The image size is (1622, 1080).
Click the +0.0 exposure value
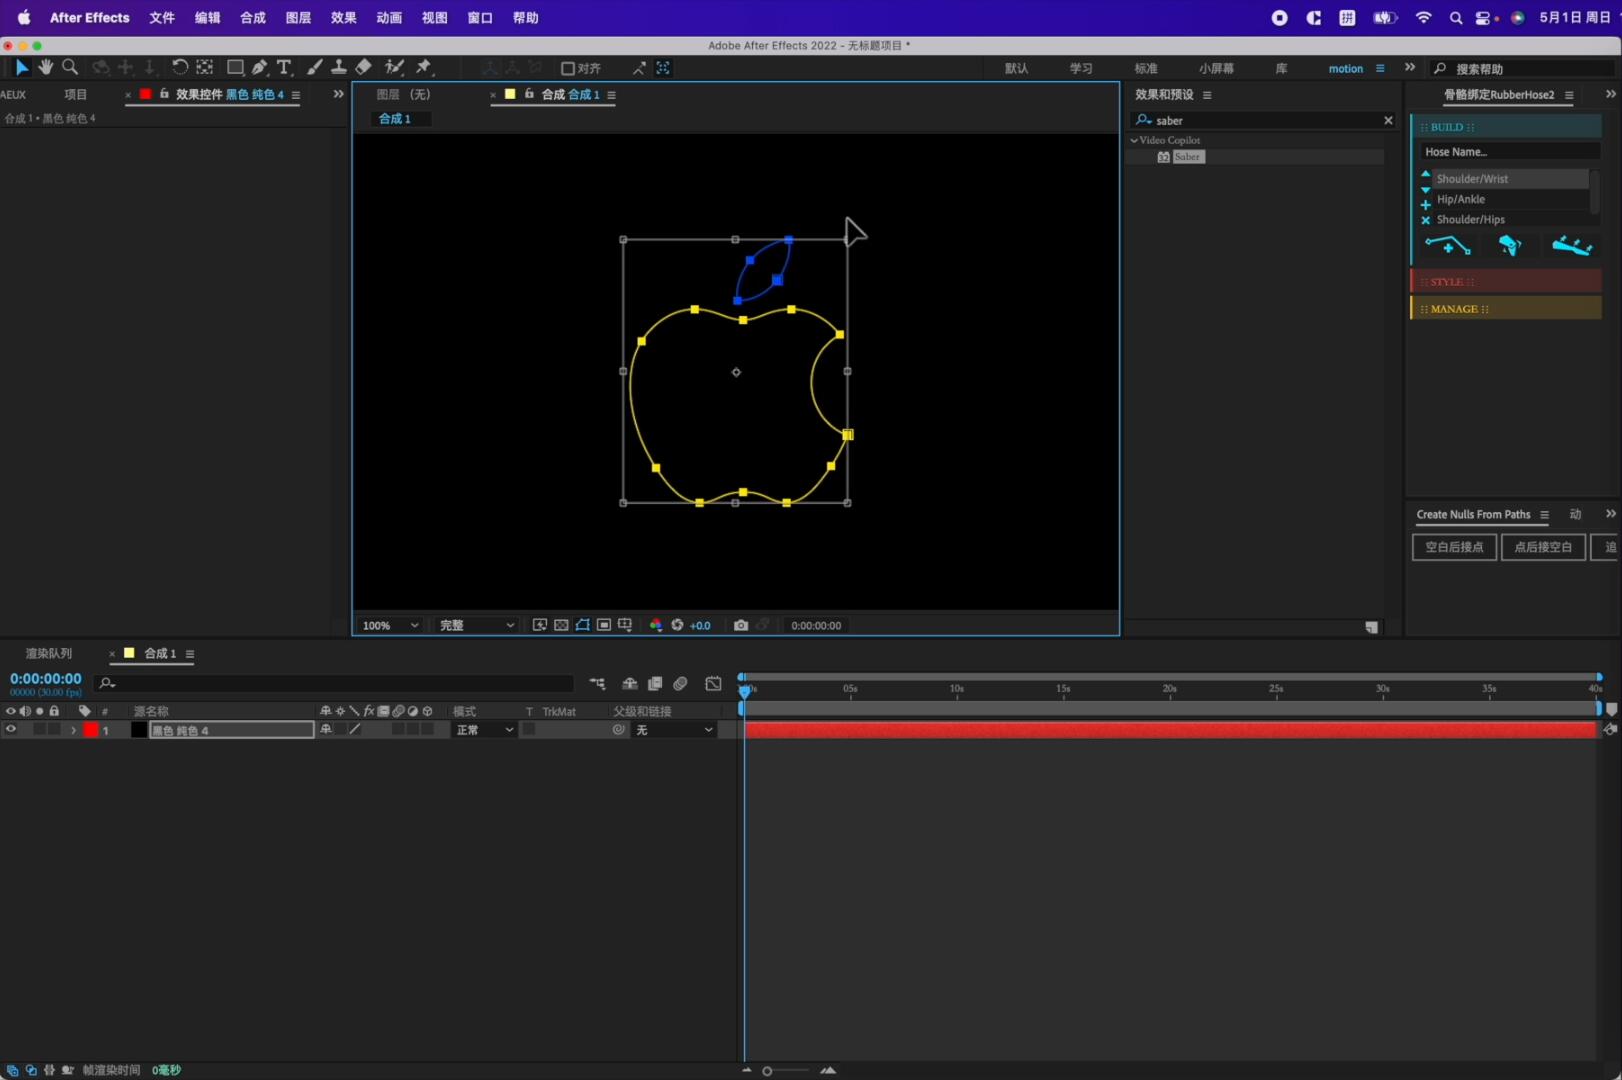(x=700, y=625)
